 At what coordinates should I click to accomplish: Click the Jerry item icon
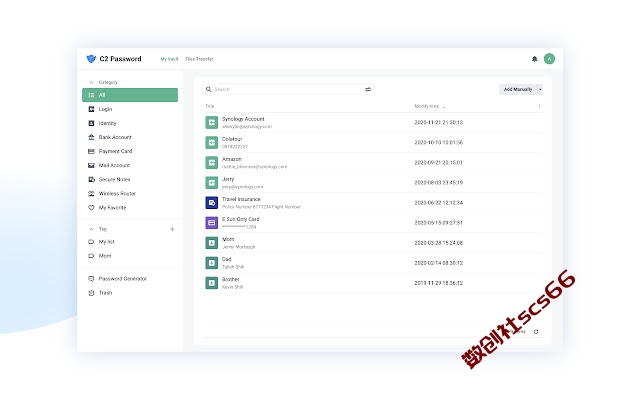pyautogui.click(x=211, y=182)
